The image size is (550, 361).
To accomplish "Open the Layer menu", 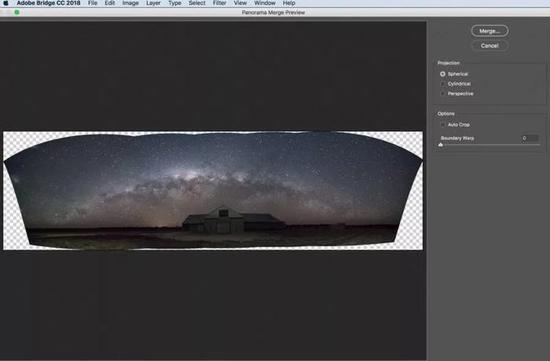I will 153,3.
